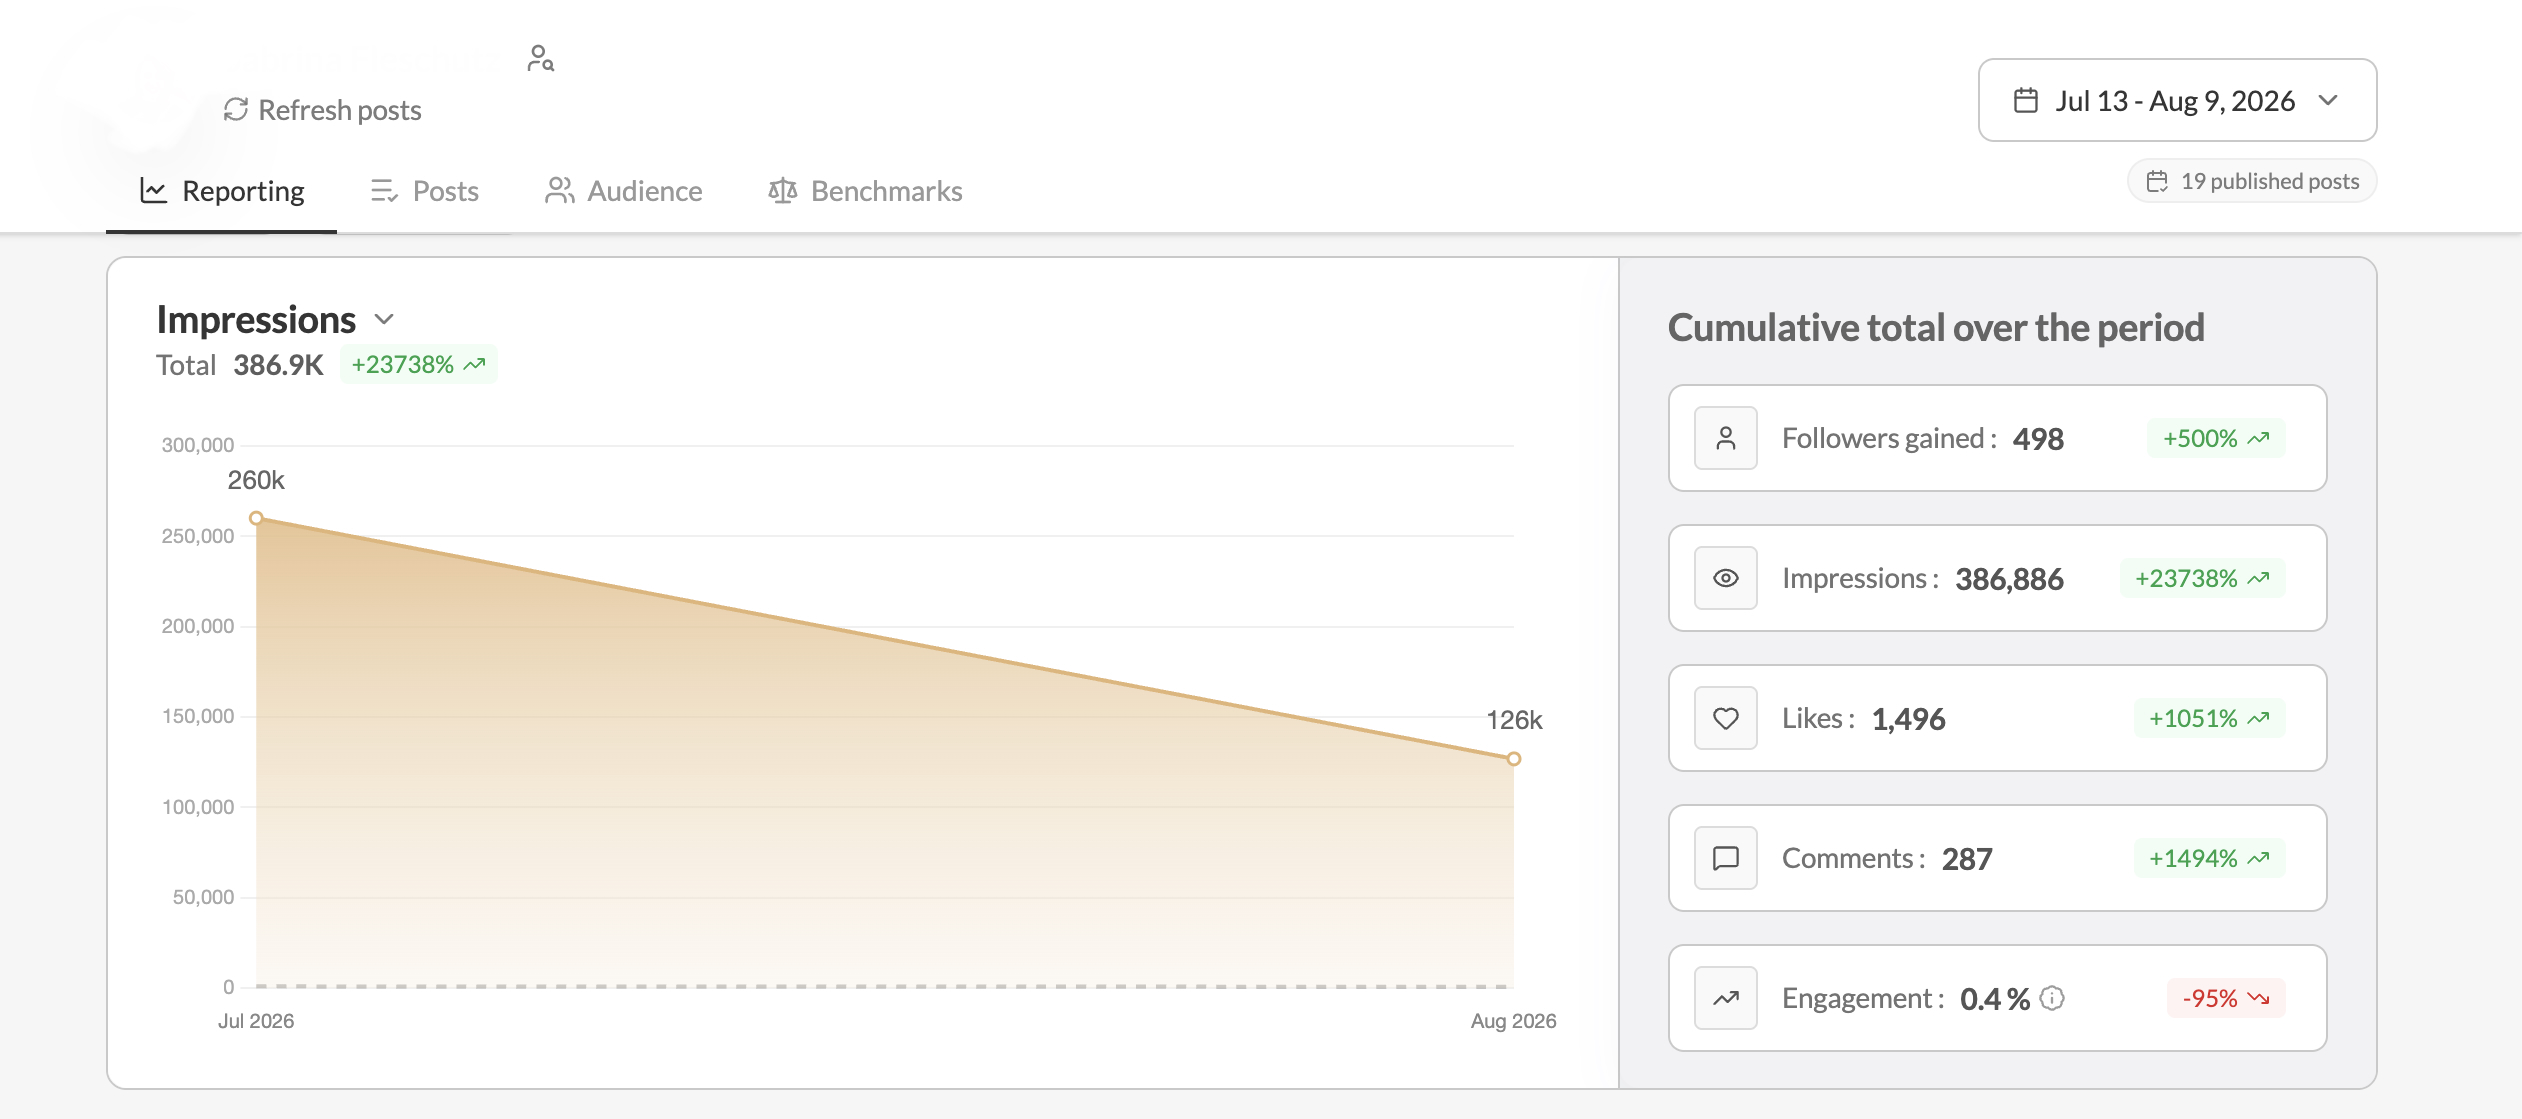This screenshot has height=1119, width=2522.
Task: Click the Engagement info circle icon
Action: coord(2052,998)
